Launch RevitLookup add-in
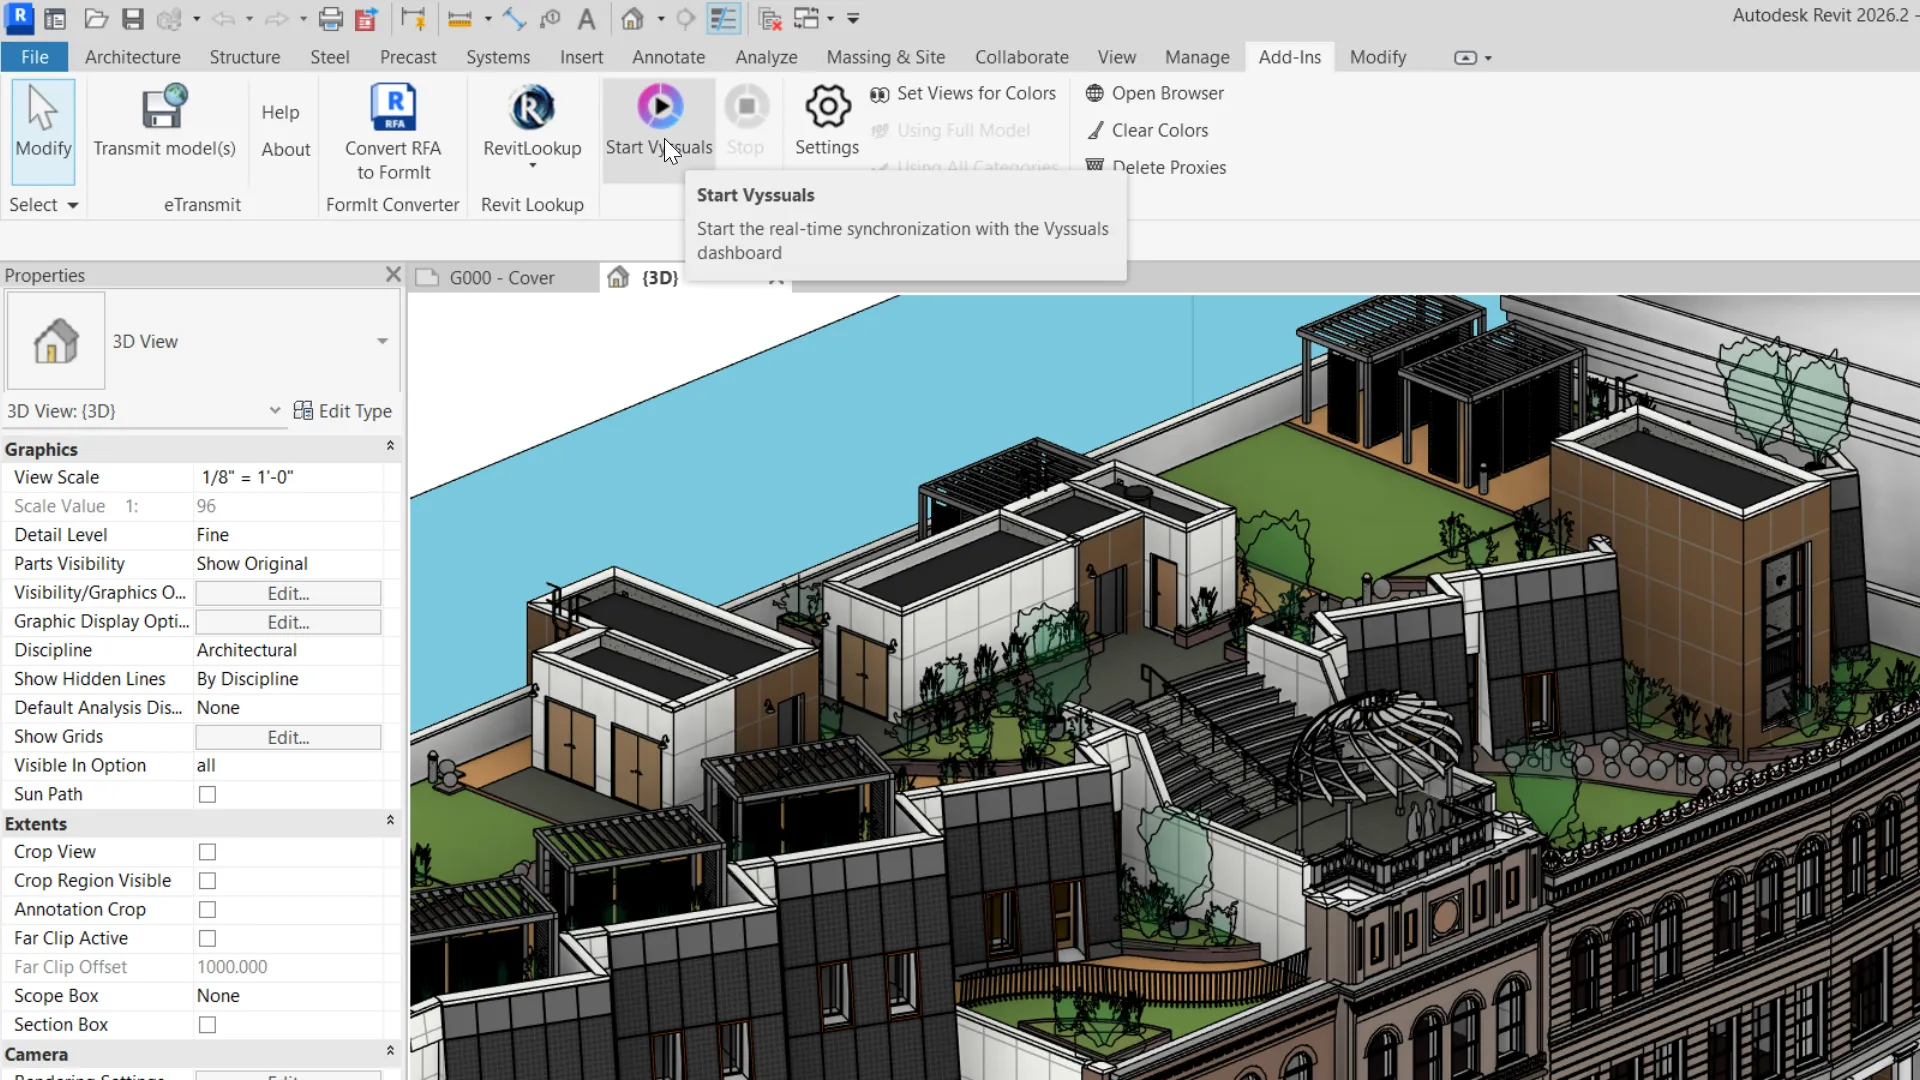 tap(531, 108)
